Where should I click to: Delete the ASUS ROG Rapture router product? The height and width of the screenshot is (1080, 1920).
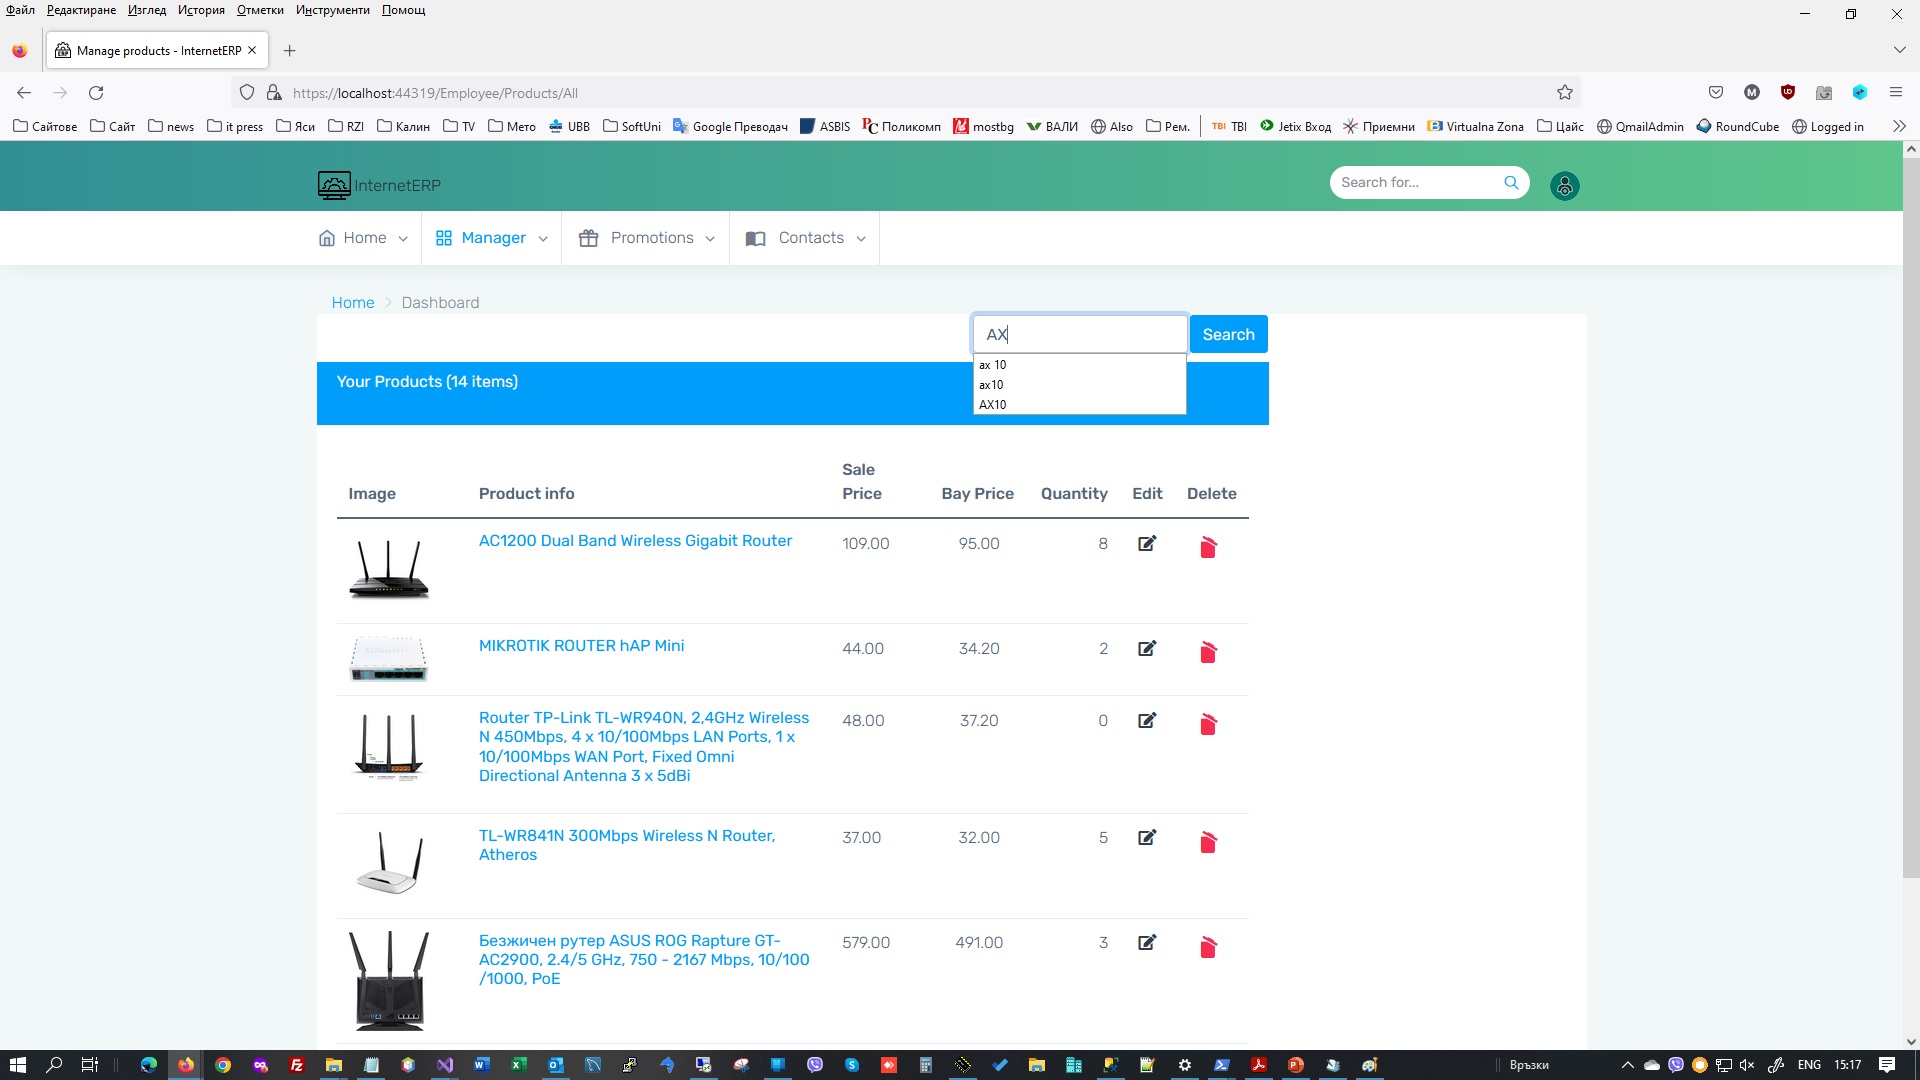click(1208, 947)
